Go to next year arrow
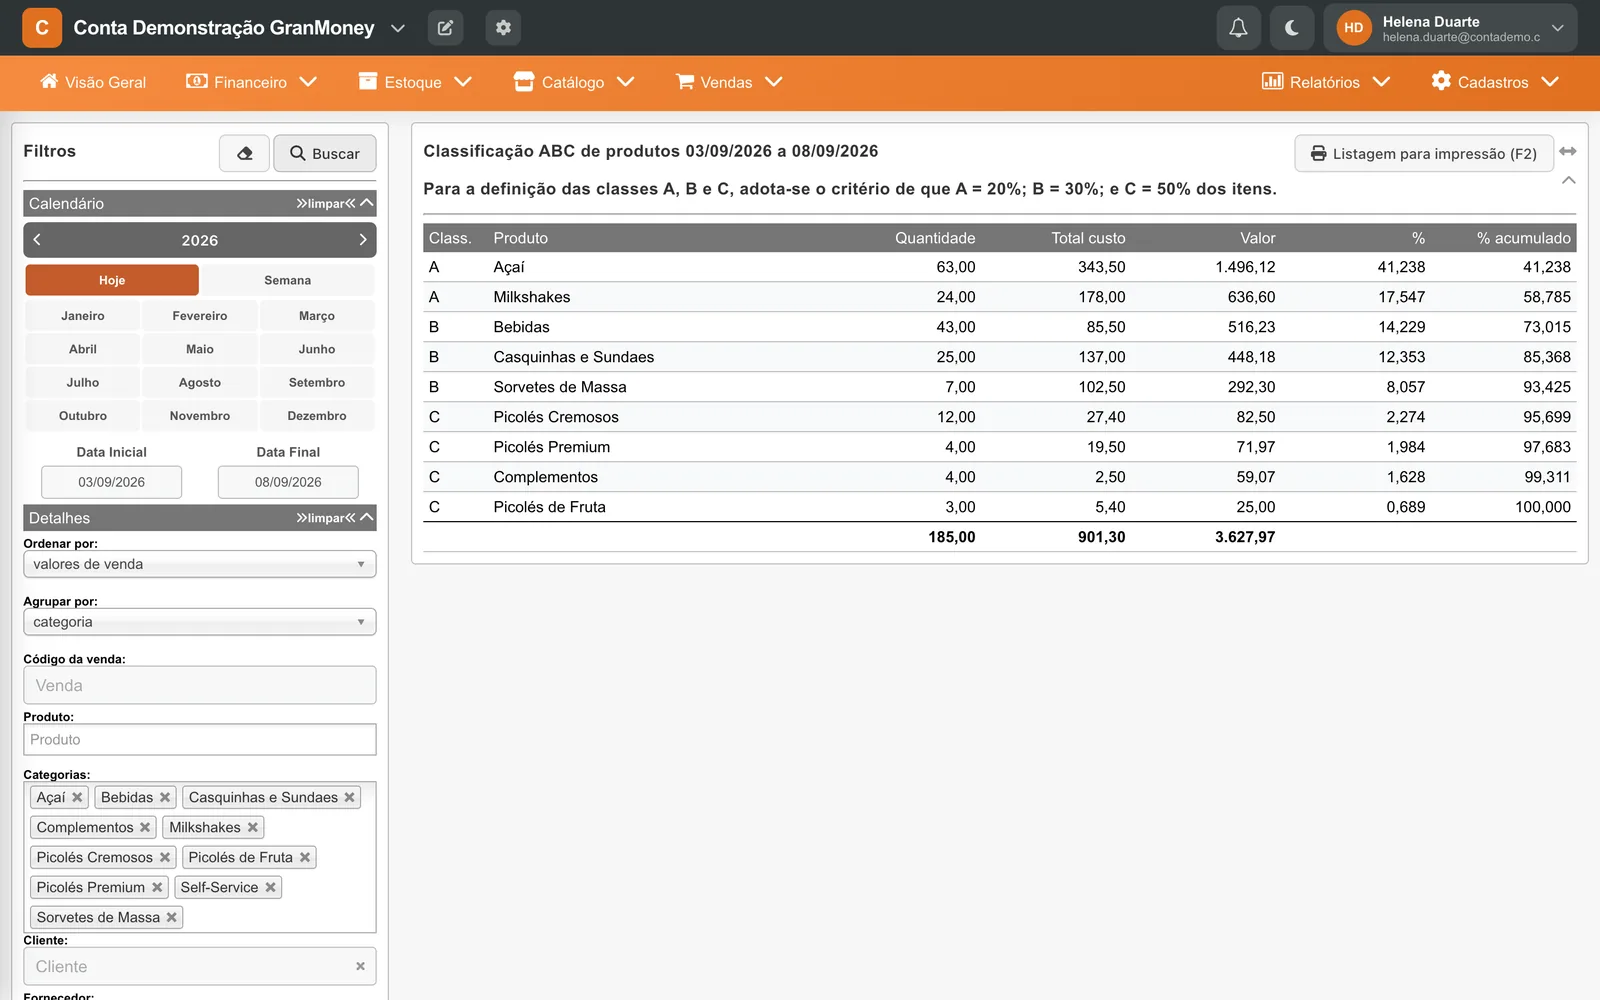This screenshot has height=1000, width=1600. click(363, 240)
